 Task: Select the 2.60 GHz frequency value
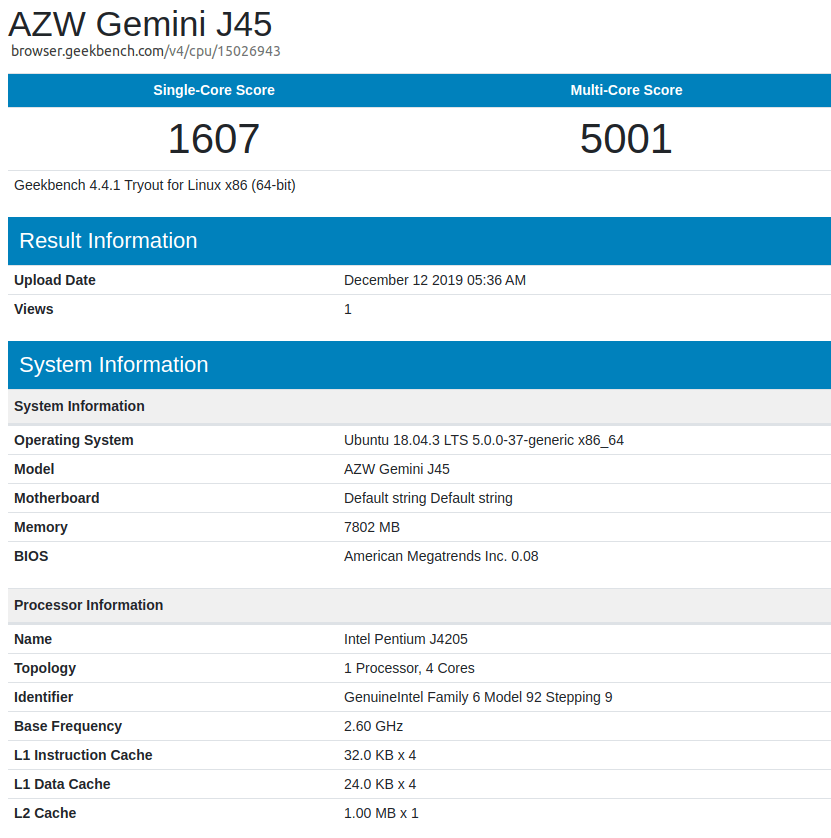point(373,726)
